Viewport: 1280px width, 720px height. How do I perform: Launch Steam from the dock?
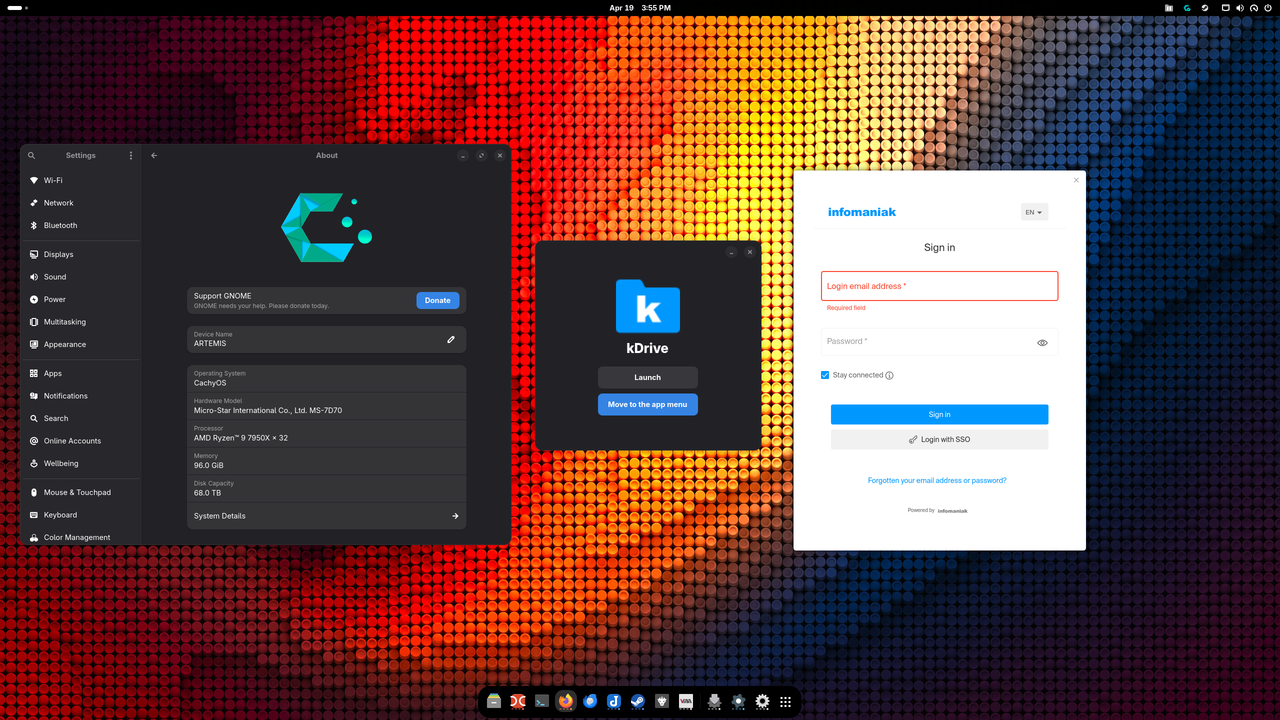coord(638,702)
